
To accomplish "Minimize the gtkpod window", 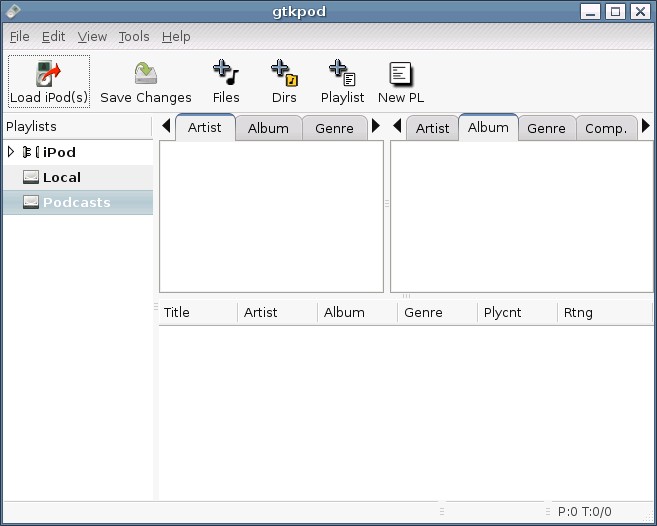I will click(590, 11).
